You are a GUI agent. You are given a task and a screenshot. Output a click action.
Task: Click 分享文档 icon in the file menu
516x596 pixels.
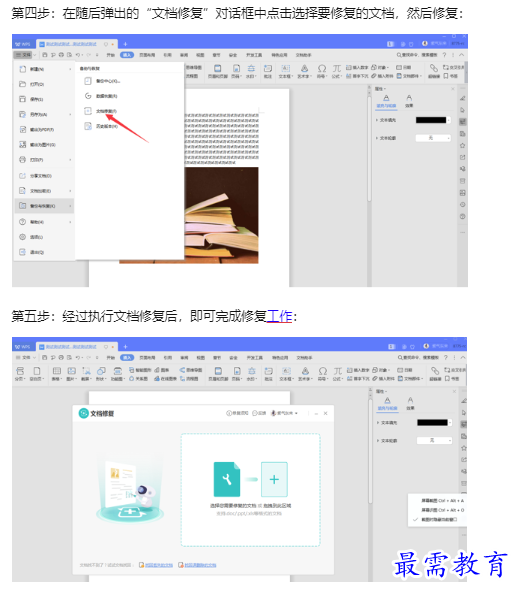[23, 176]
